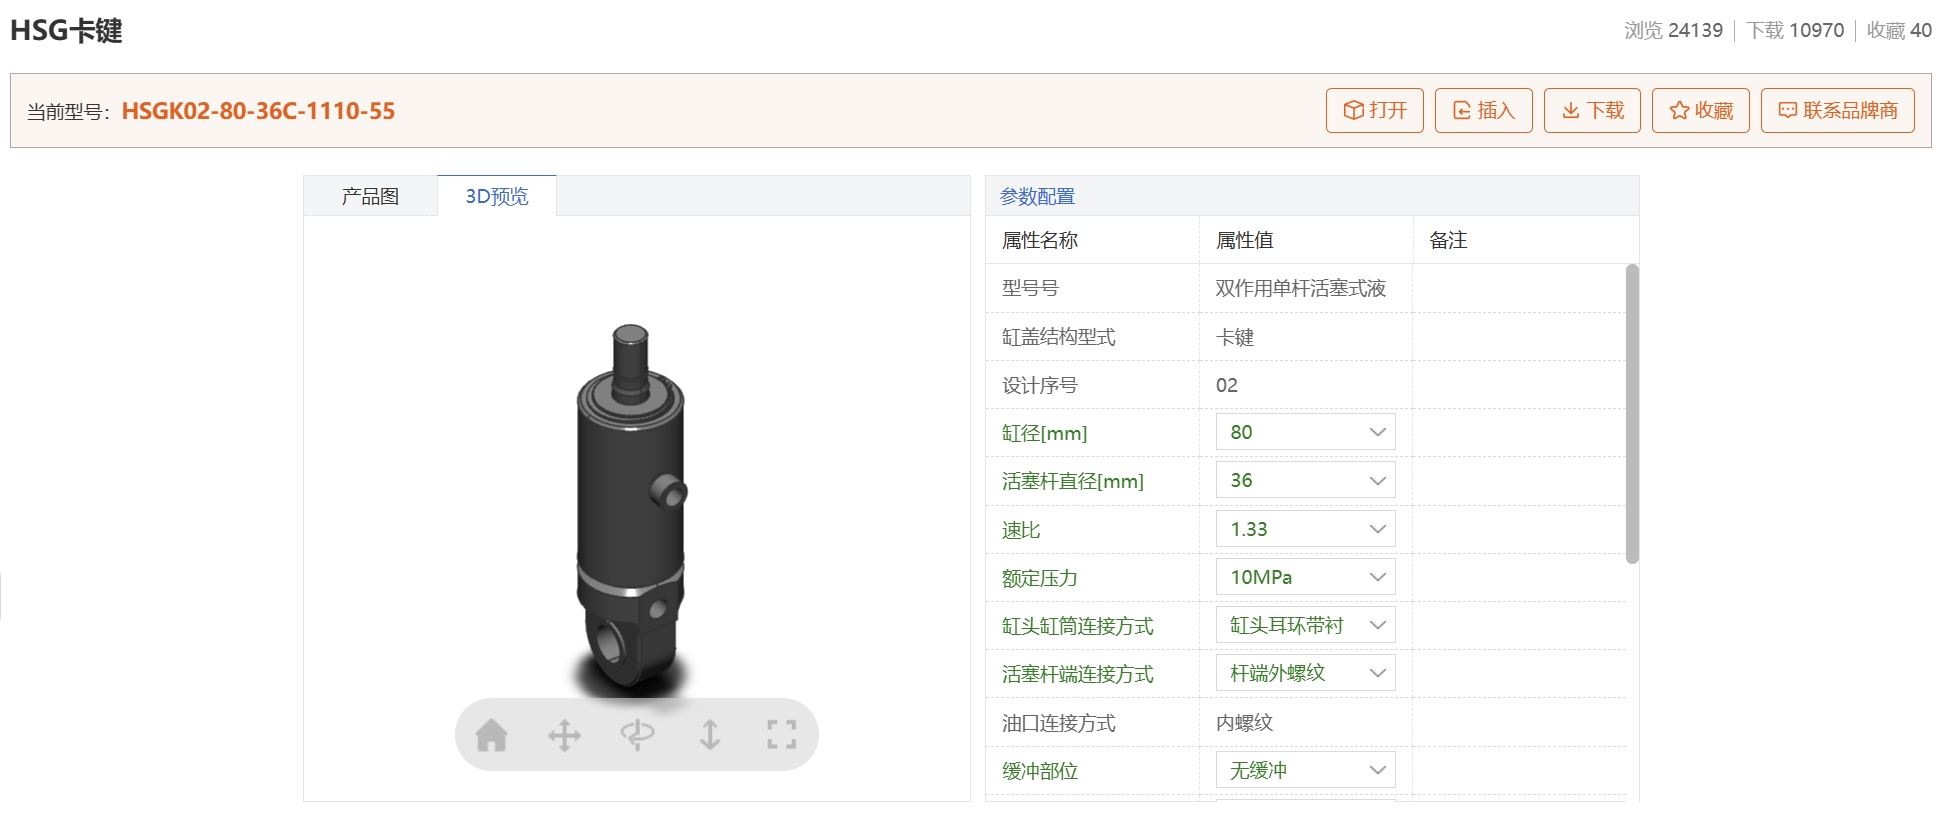Click the HSG卡键 page title
Viewport: 1942px width, 817px height.
pyautogui.click(x=66, y=31)
